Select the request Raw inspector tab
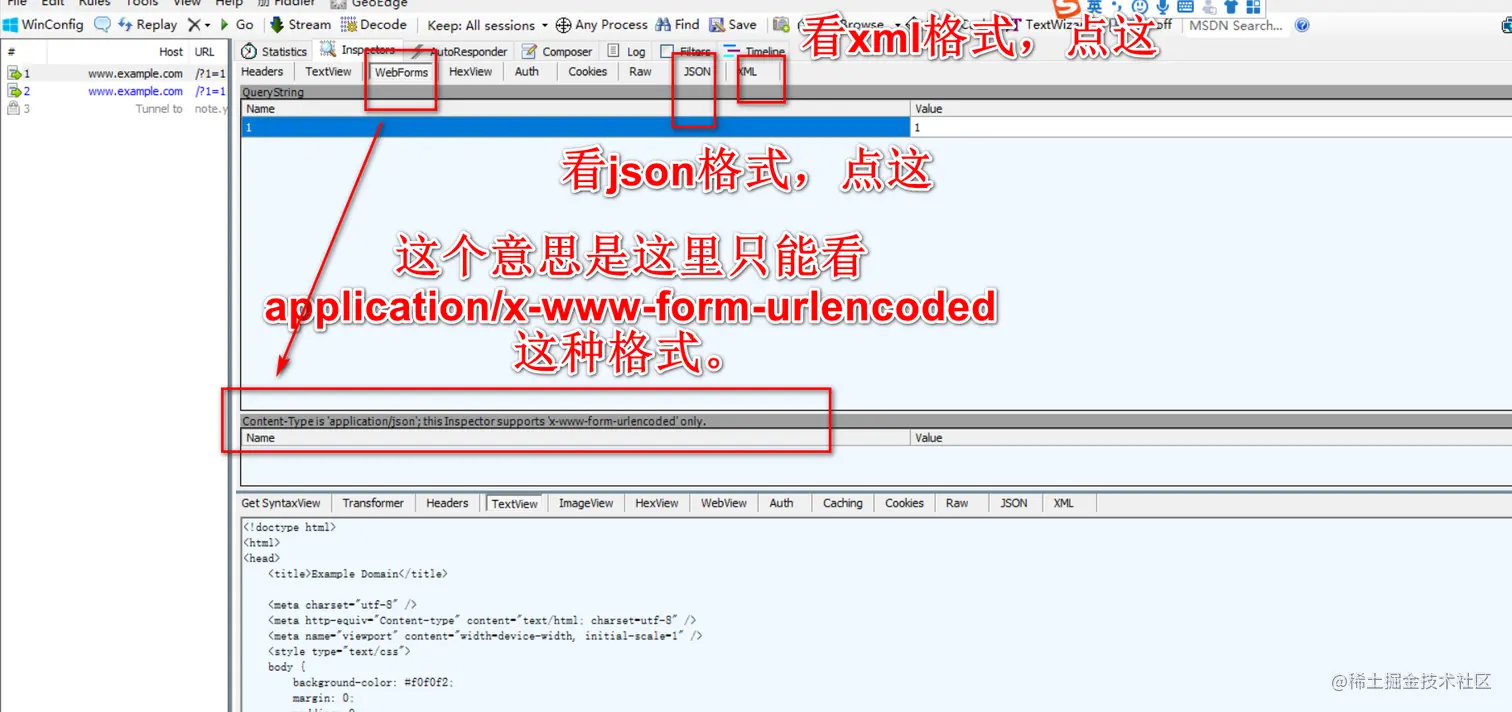Screen dimensions: 1512x712 [640, 72]
